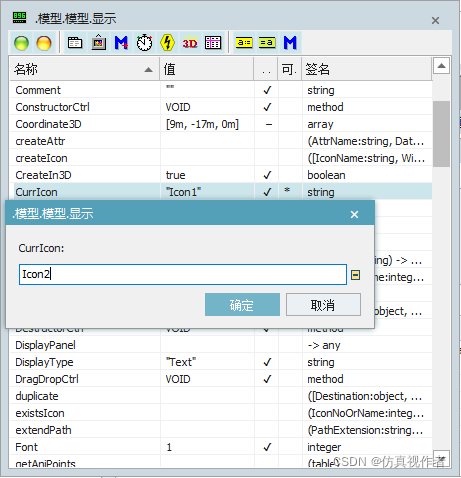The image size is (461, 478).
Task: Click the table grid toolbar icon
Action: coord(213,43)
